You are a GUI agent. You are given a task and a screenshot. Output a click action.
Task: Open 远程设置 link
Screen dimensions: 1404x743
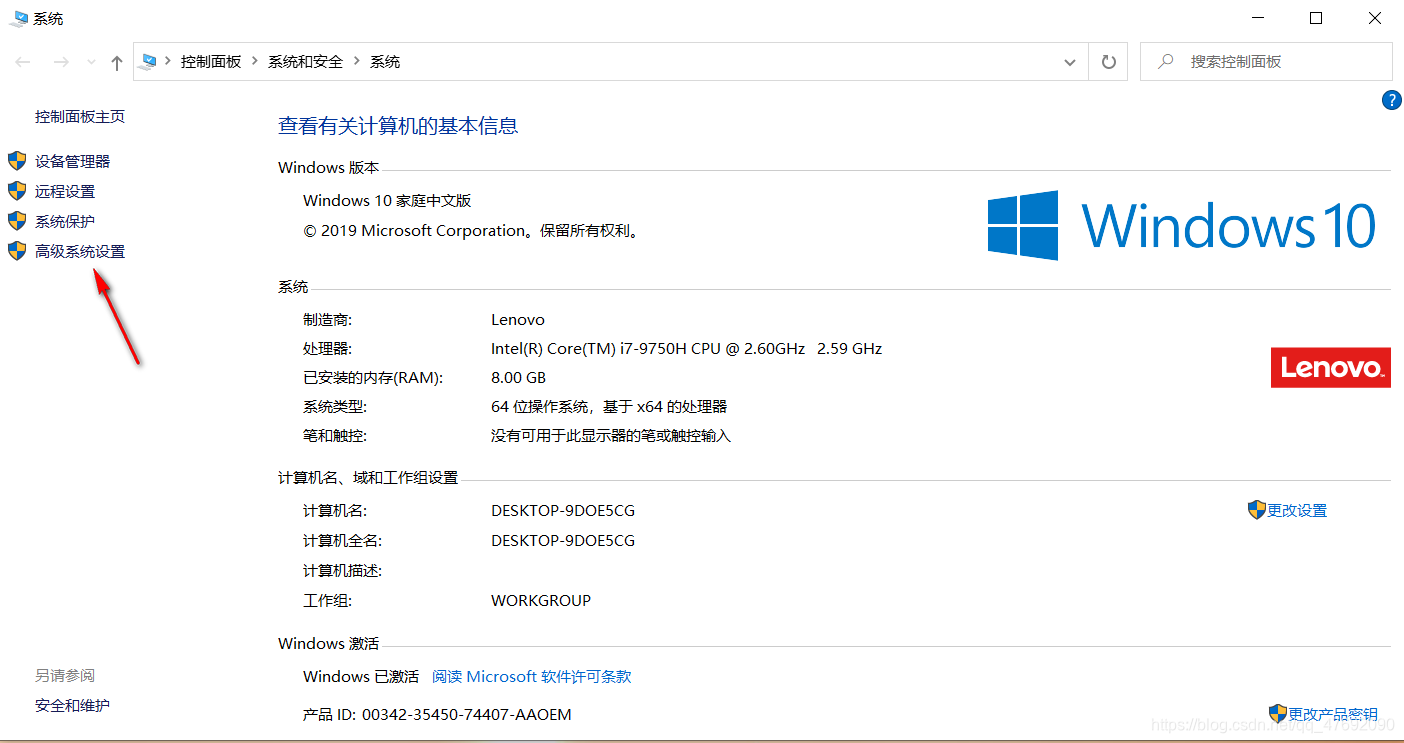pos(65,191)
